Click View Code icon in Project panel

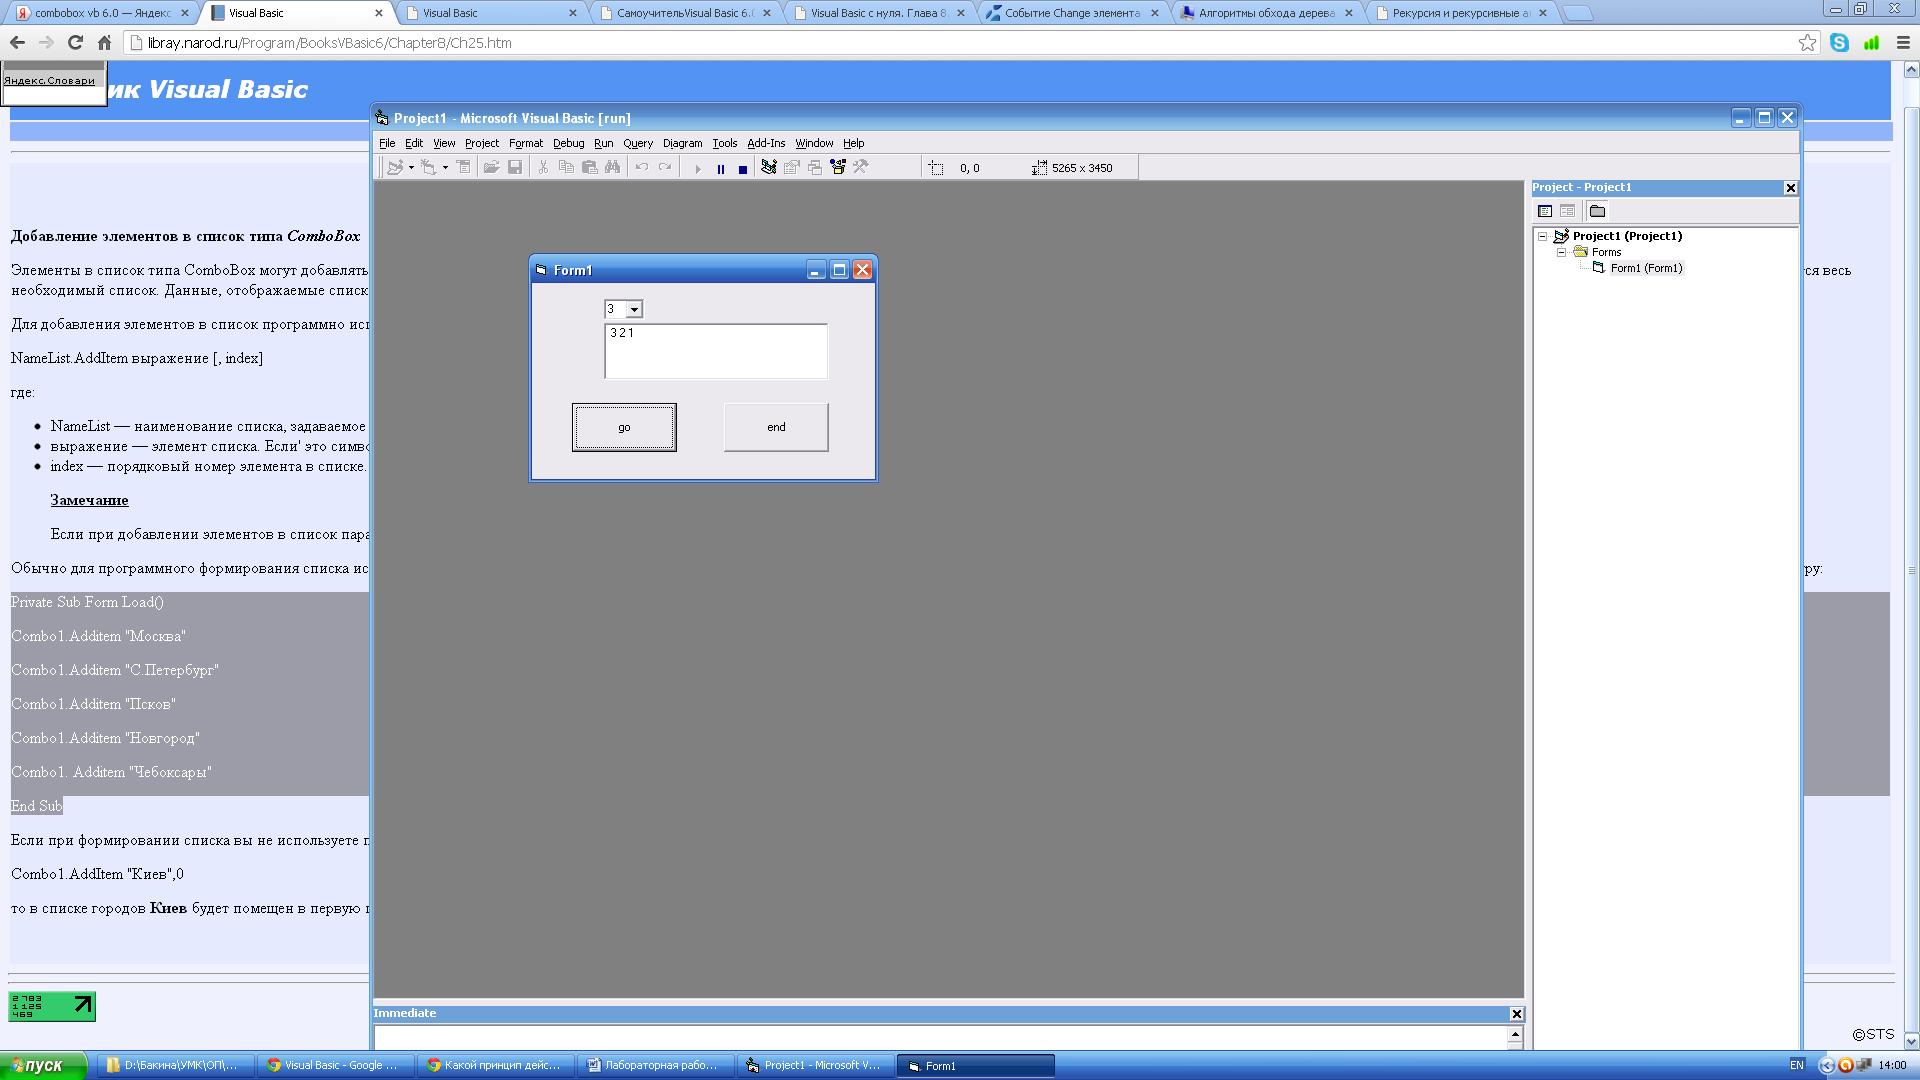[x=1545, y=211]
